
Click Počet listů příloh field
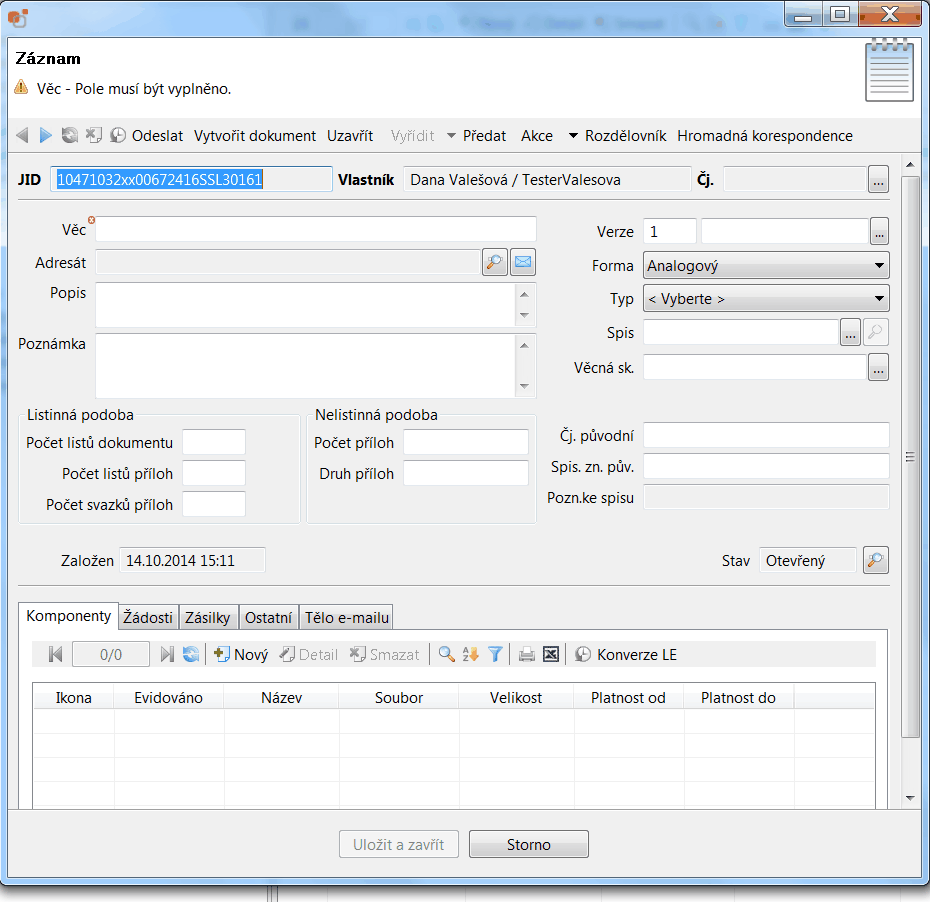[x=214, y=473]
